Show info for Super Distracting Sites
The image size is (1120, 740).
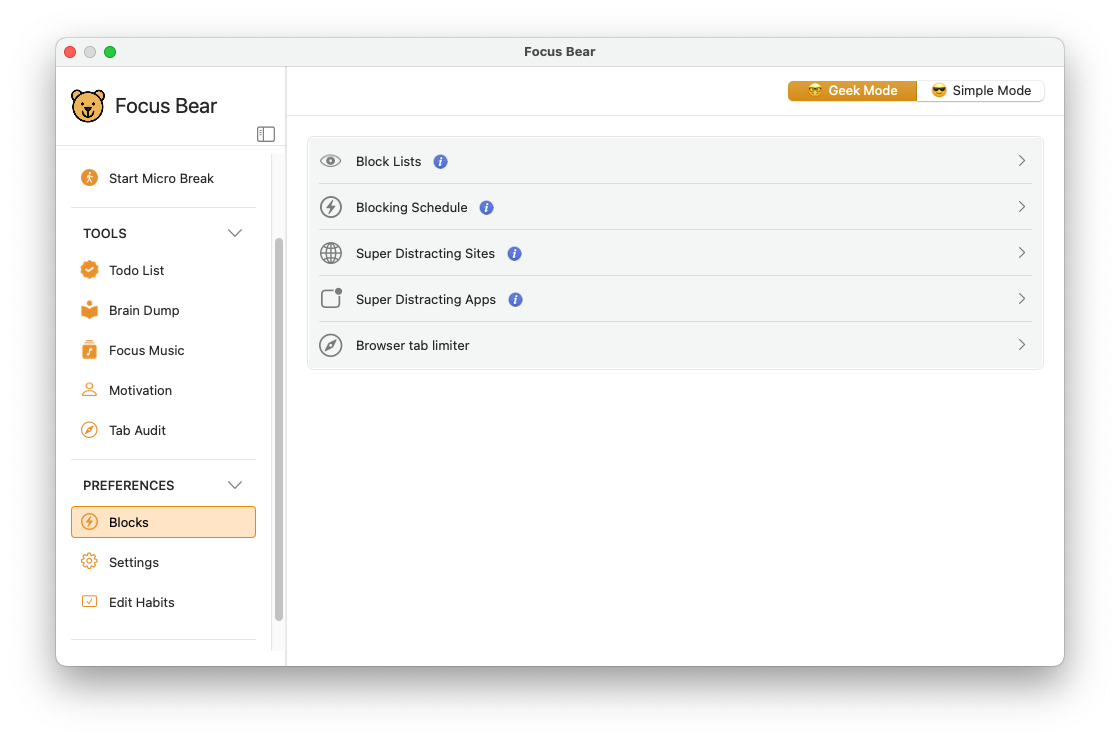tap(514, 254)
